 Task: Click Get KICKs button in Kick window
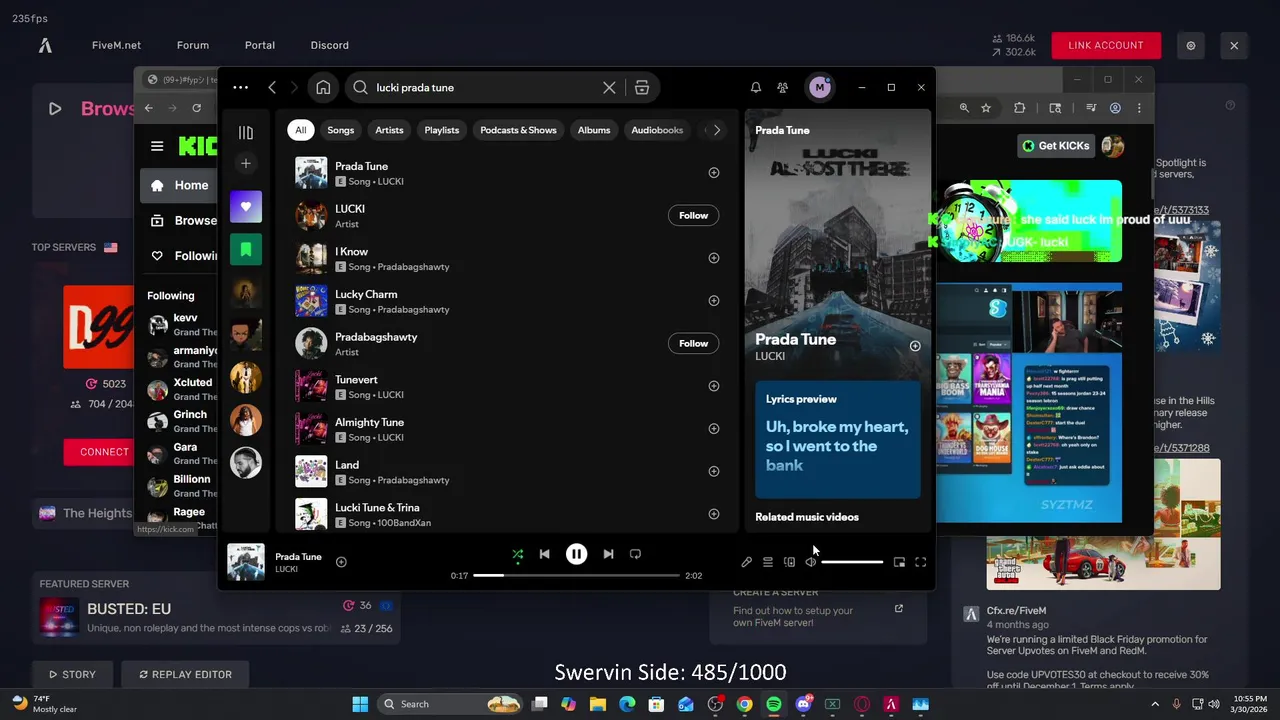pyautogui.click(x=1055, y=146)
